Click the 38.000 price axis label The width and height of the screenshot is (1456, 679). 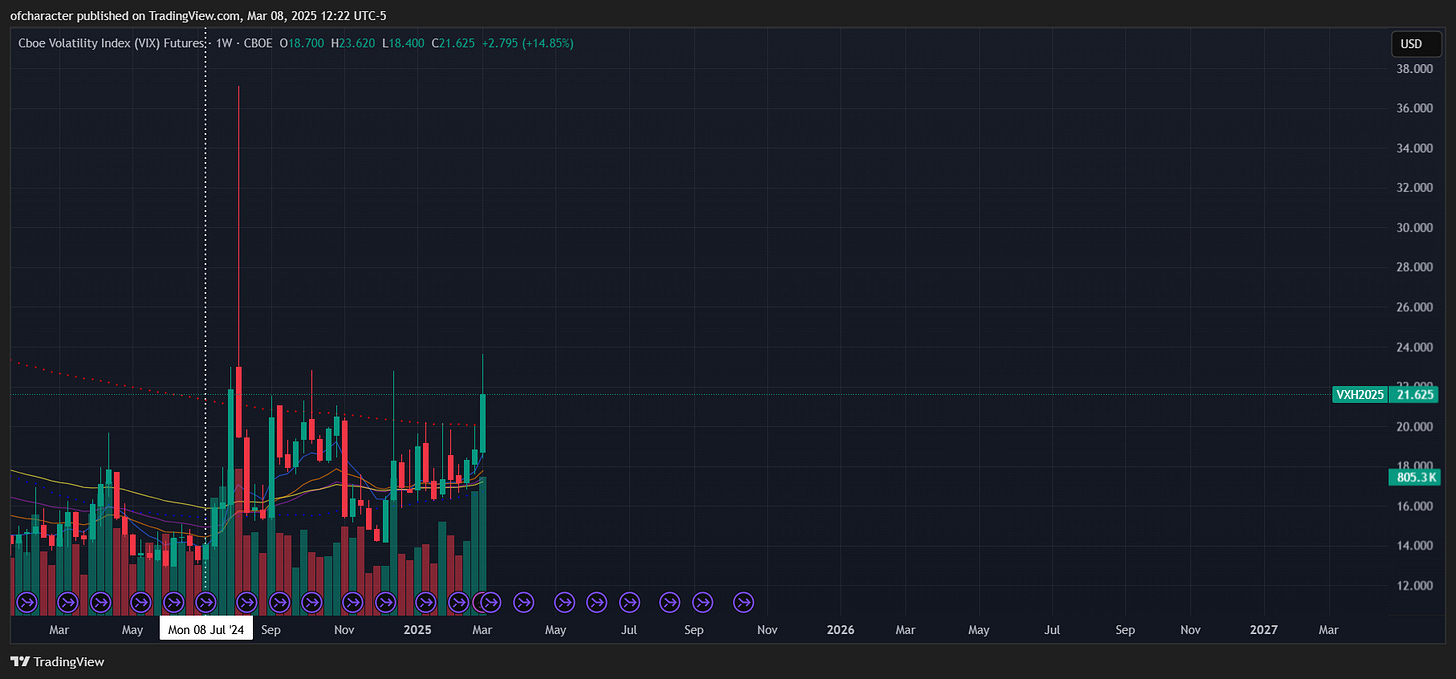coord(1416,69)
